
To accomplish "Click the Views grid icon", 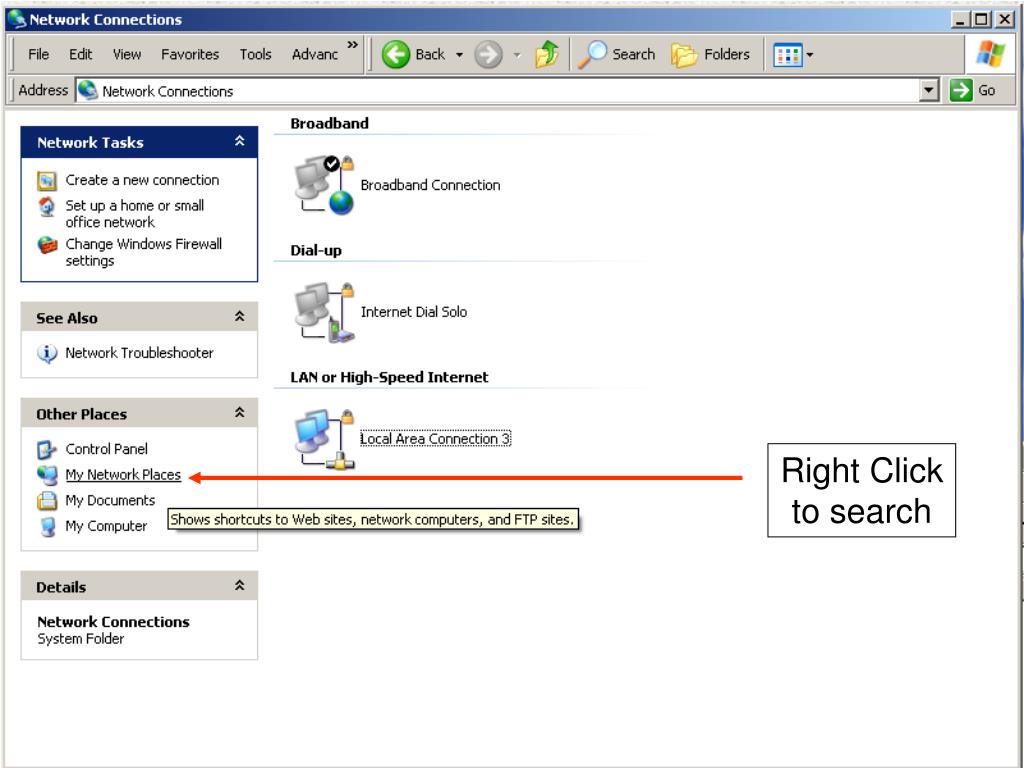I will [788, 55].
